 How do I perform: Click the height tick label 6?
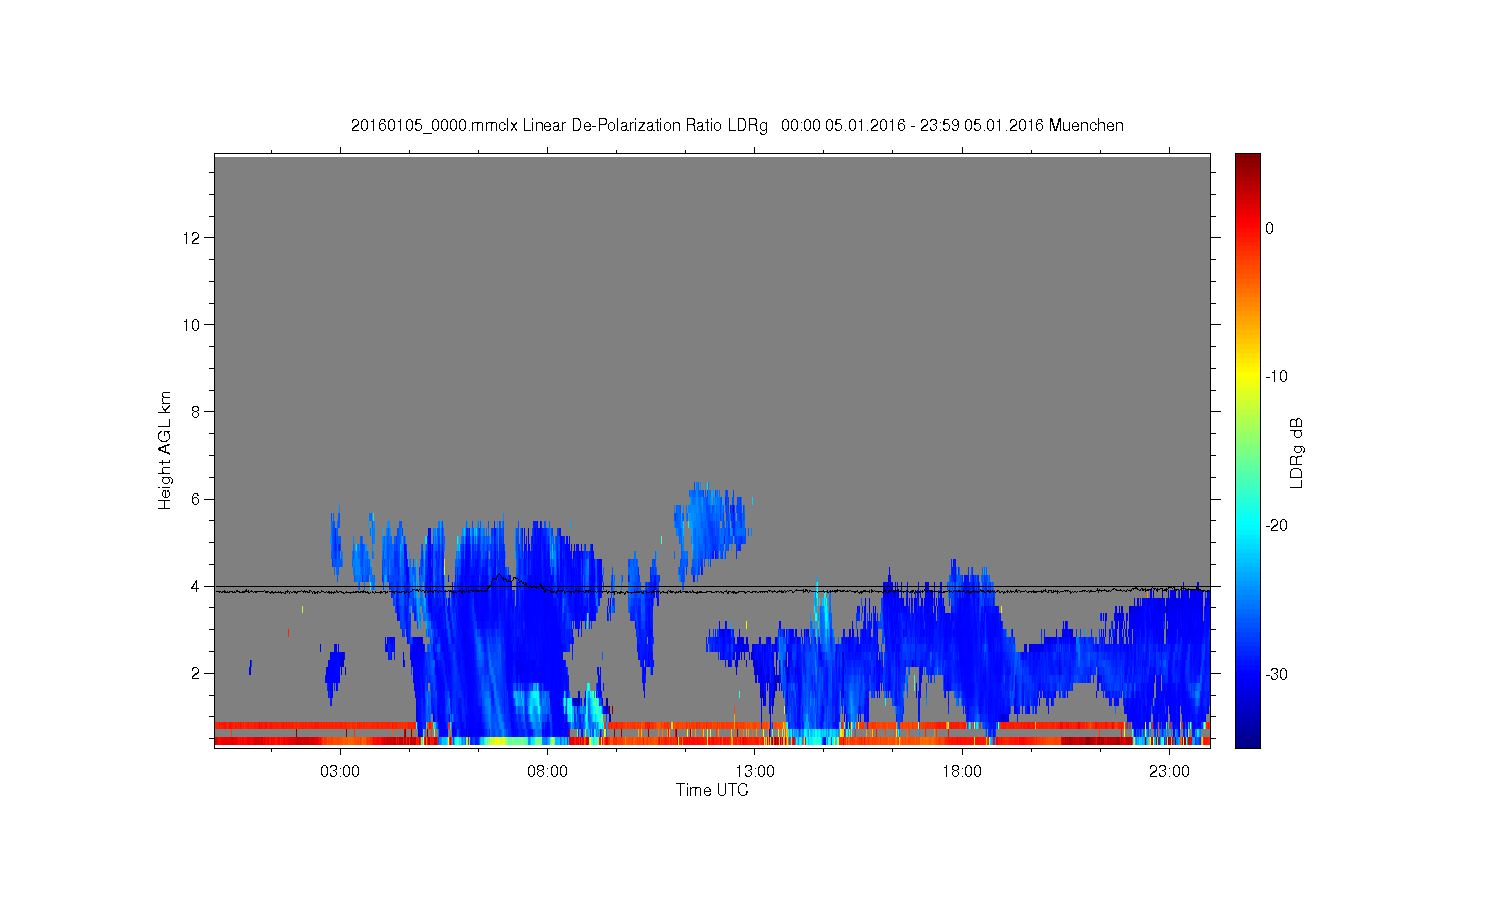pyautogui.click(x=196, y=499)
